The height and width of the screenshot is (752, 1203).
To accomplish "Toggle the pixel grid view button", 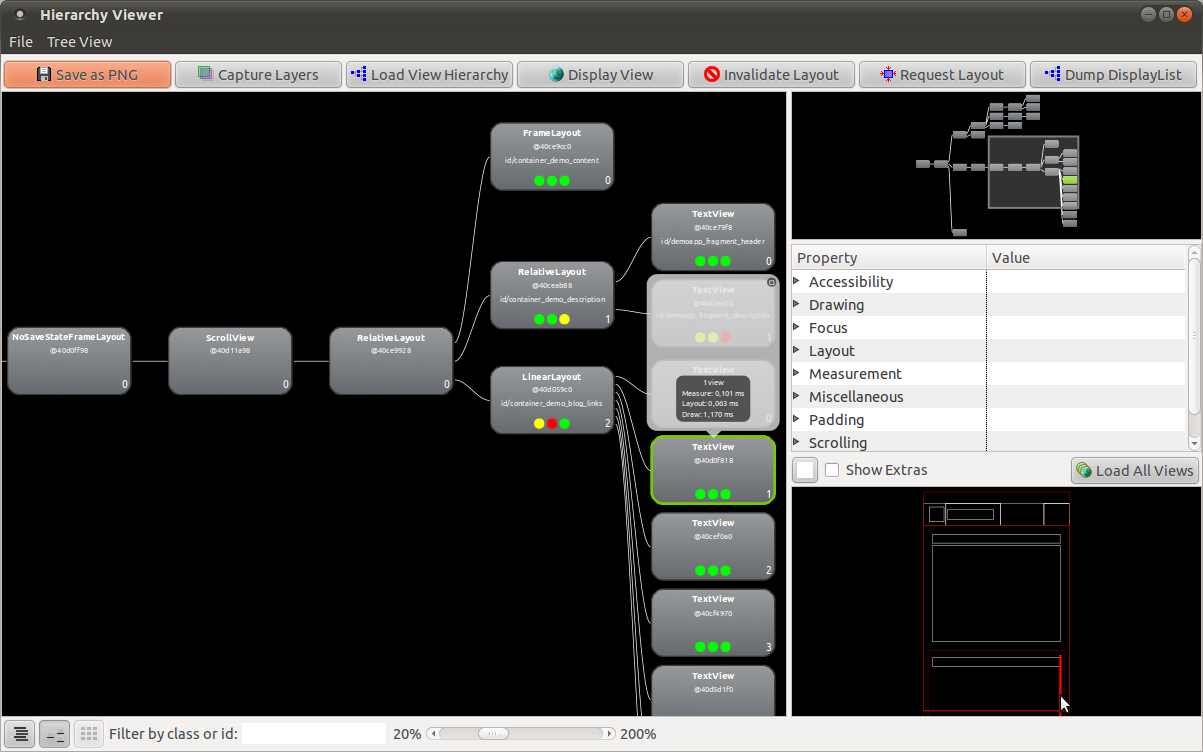I will pyautogui.click(x=88, y=734).
